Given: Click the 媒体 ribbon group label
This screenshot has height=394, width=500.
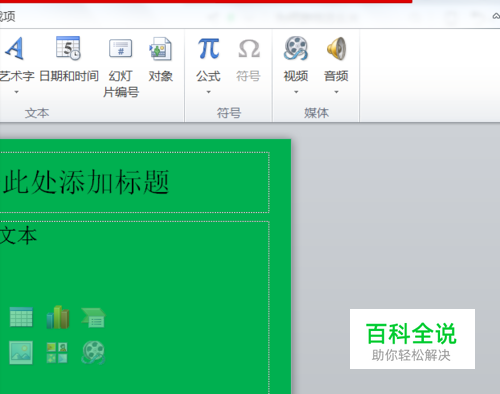Looking at the screenshot, I should [x=316, y=113].
